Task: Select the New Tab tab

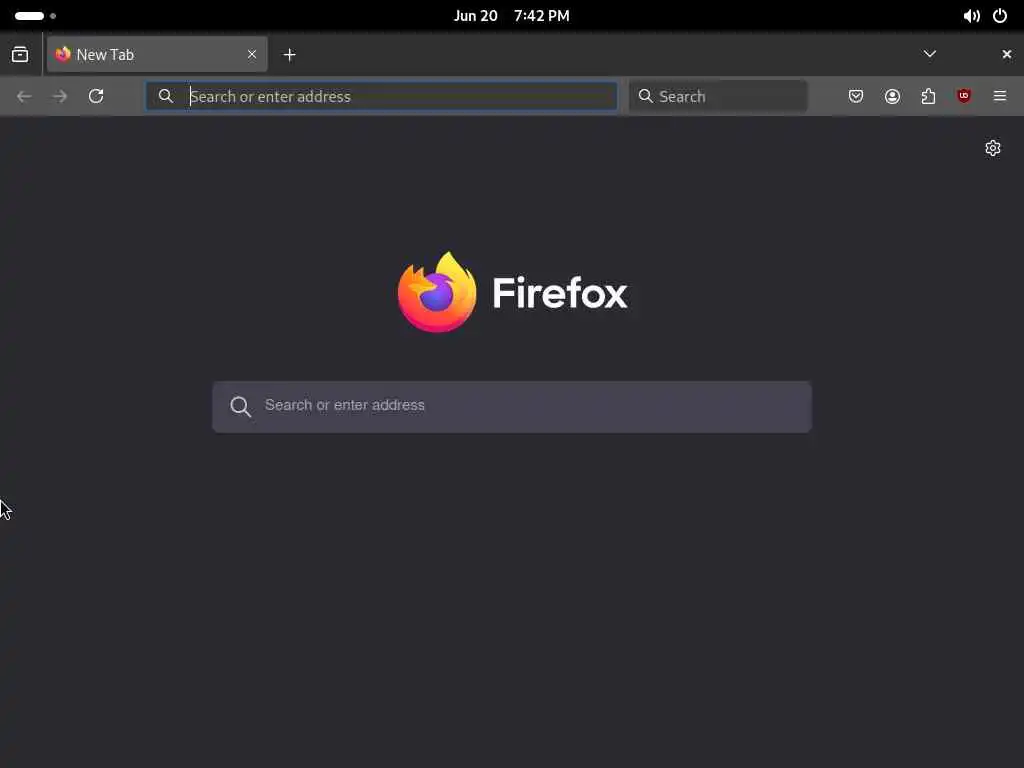Action: [157, 54]
